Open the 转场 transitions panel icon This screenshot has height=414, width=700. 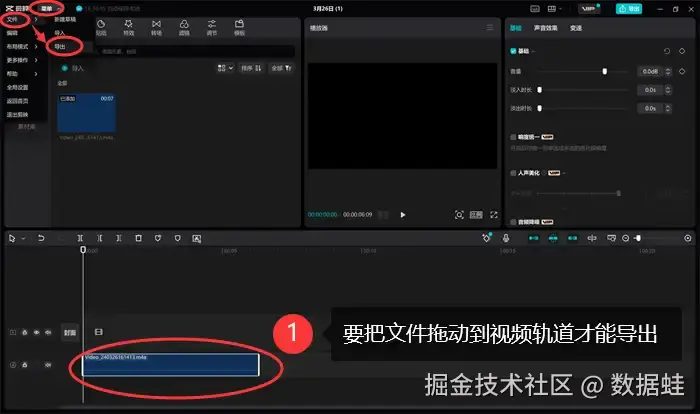click(156, 27)
